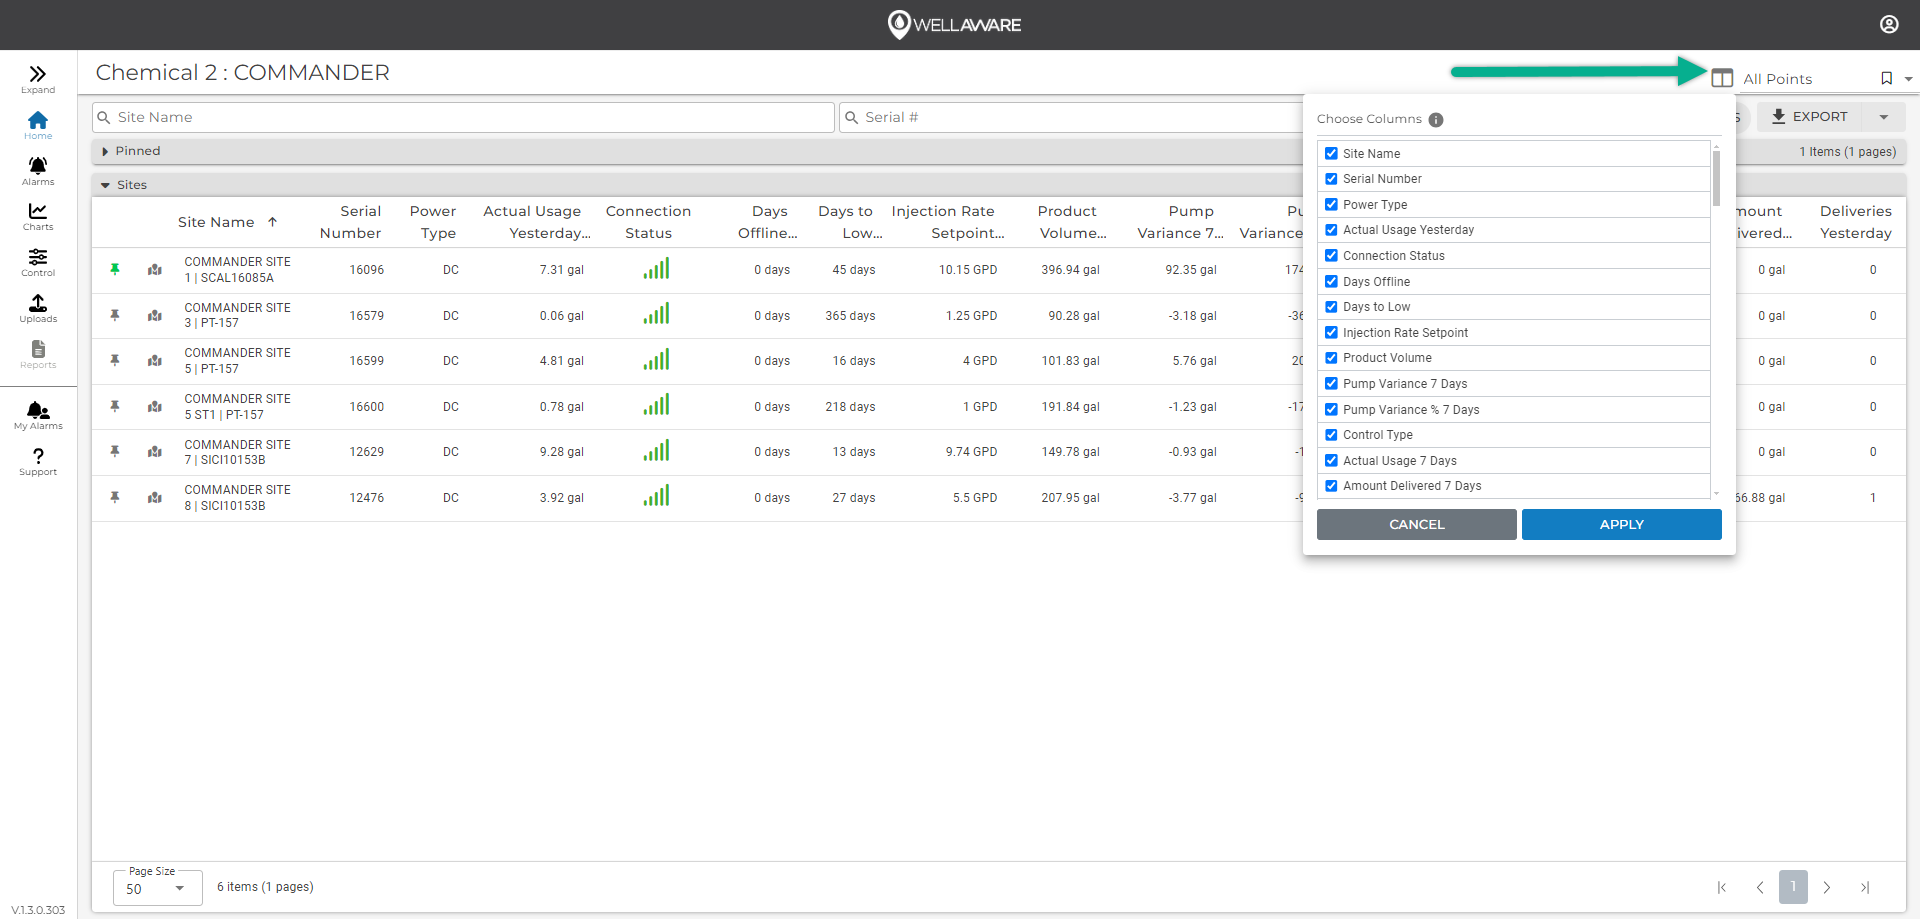Uncheck Actual Usage 7 Days column
Viewport: 1920px width, 919px height.
(x=1331, y=460)
